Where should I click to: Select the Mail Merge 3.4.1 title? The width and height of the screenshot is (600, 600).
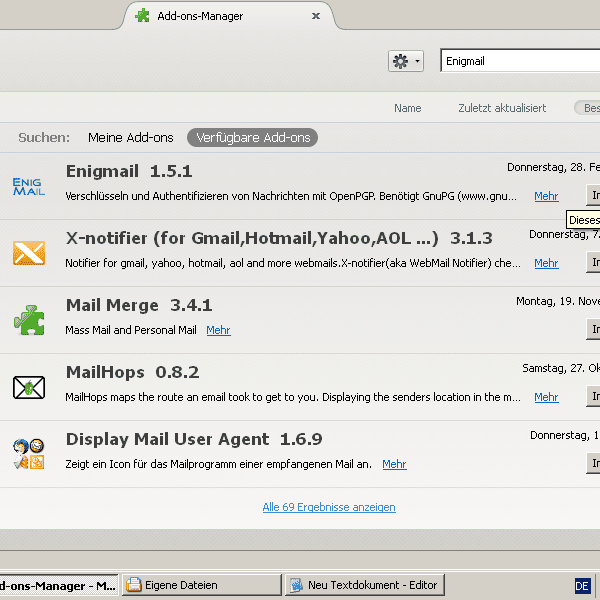[x=139, y=305]
